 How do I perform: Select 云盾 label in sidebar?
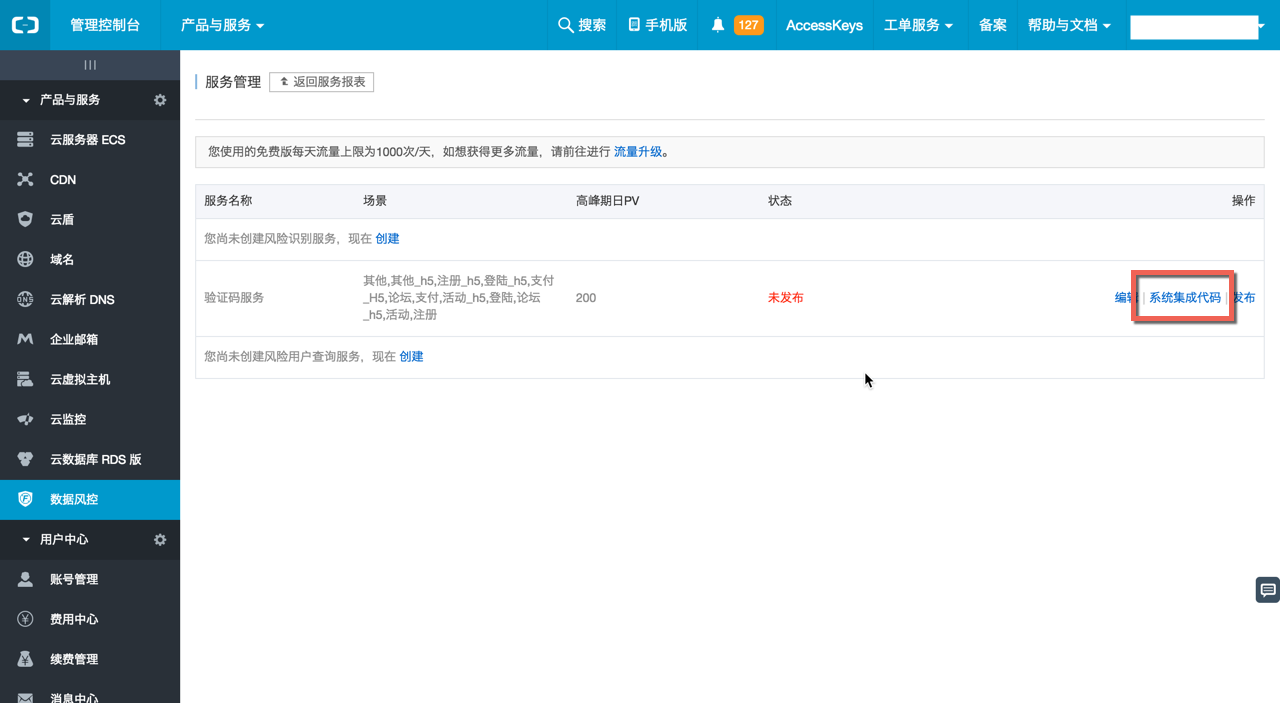tap(62, 219)
